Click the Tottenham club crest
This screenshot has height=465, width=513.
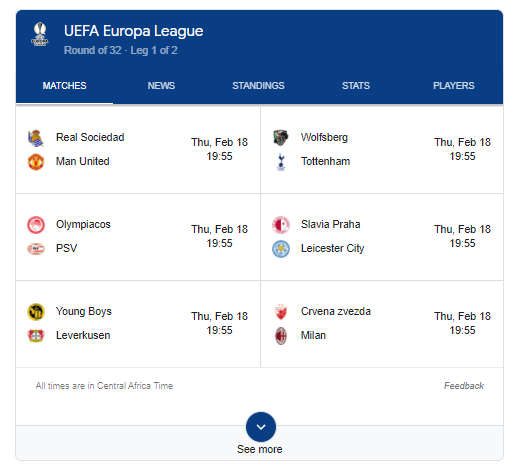point(281,162)
